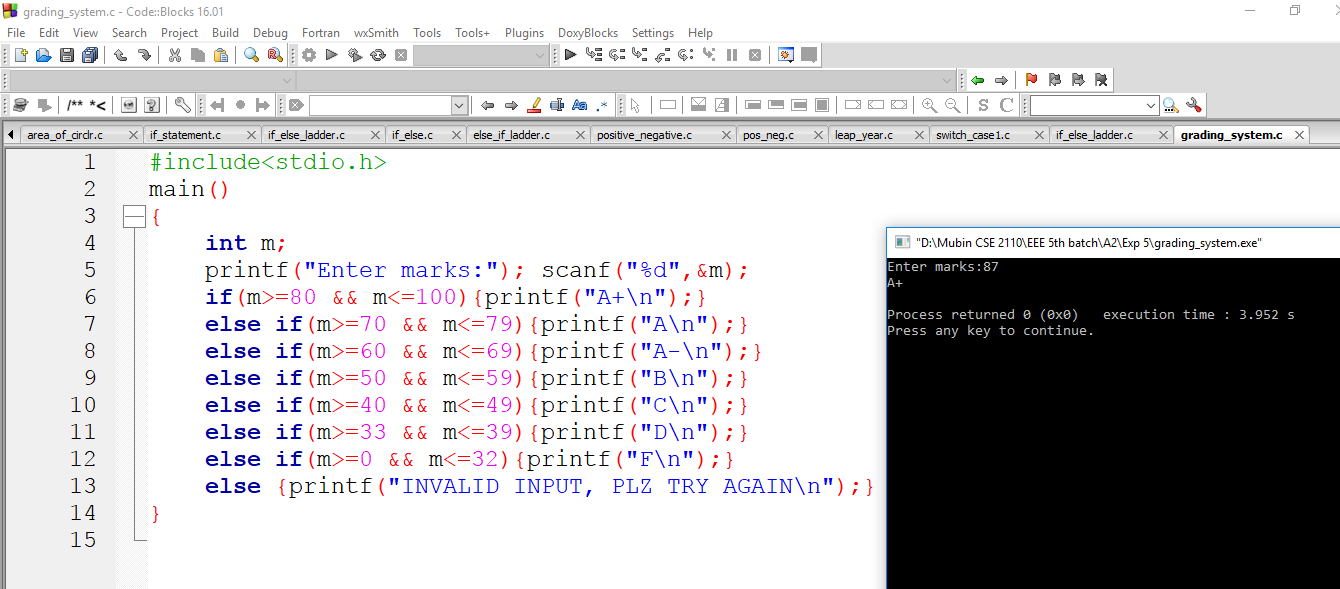
Task: Collapse the code block using the fold marker
Action: coord(134,216)
